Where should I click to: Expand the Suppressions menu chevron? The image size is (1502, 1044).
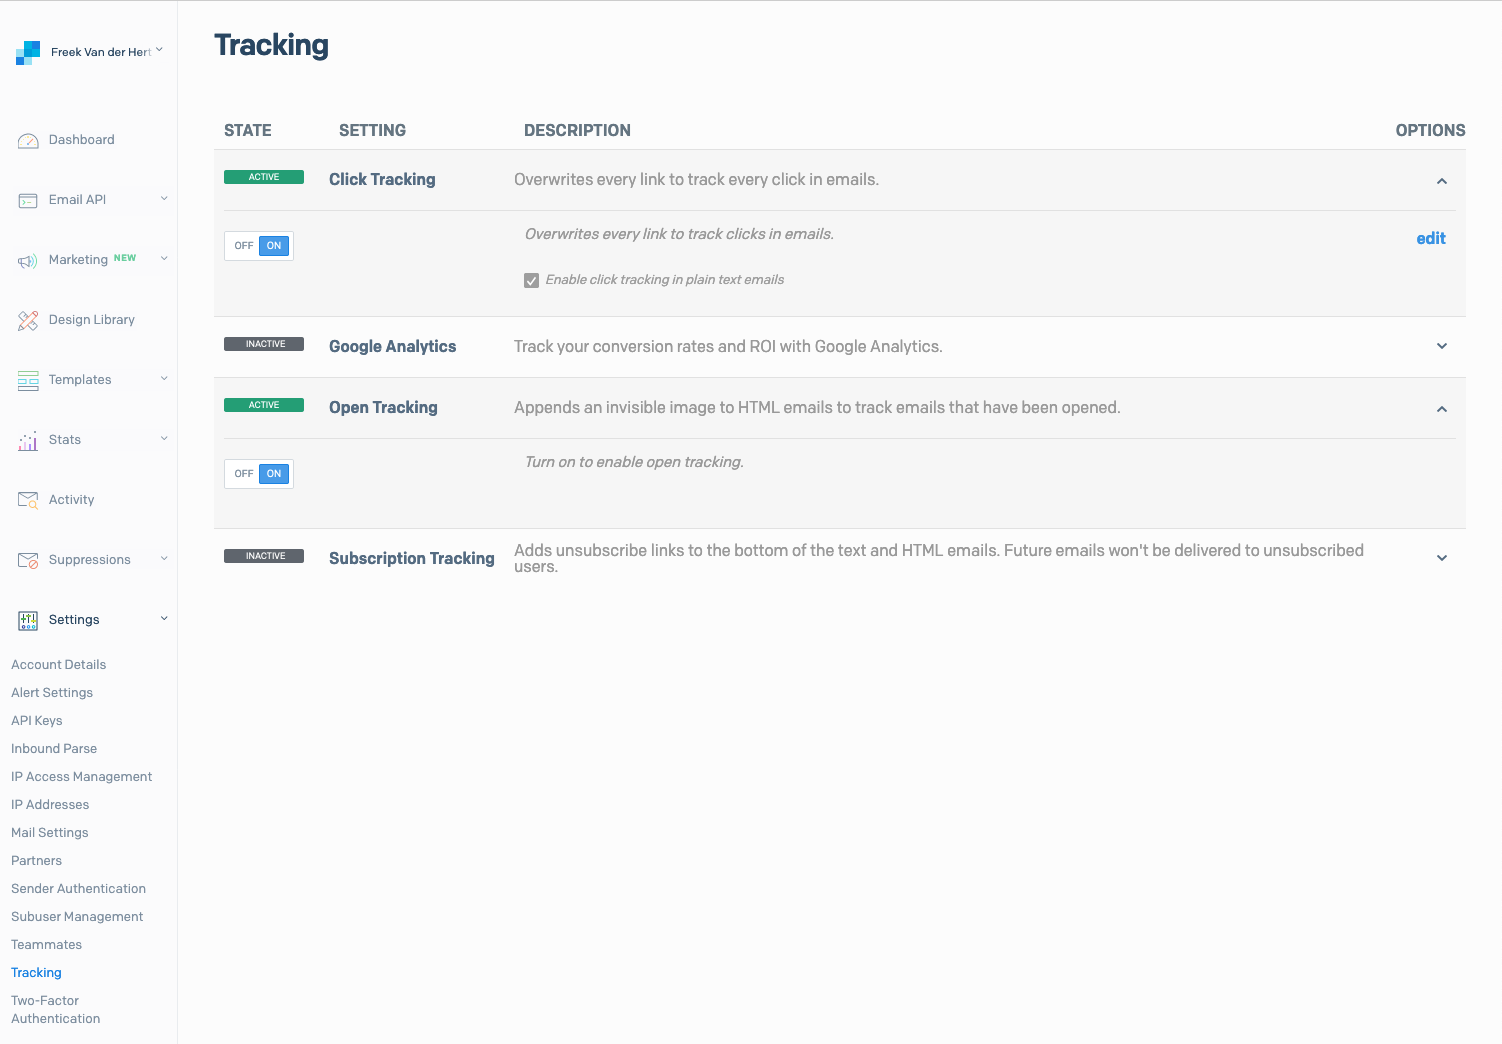click(x=164, y=558)
